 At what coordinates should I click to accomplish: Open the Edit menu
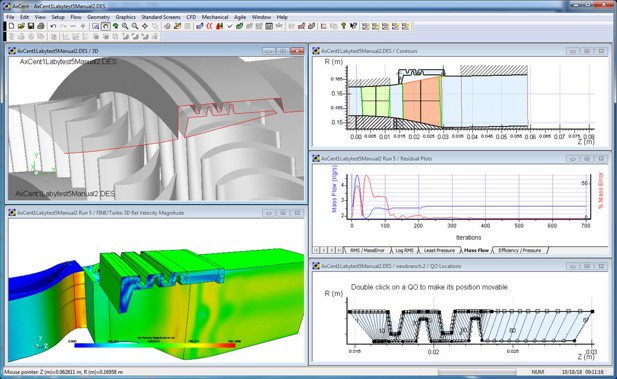tap(24, 17)
